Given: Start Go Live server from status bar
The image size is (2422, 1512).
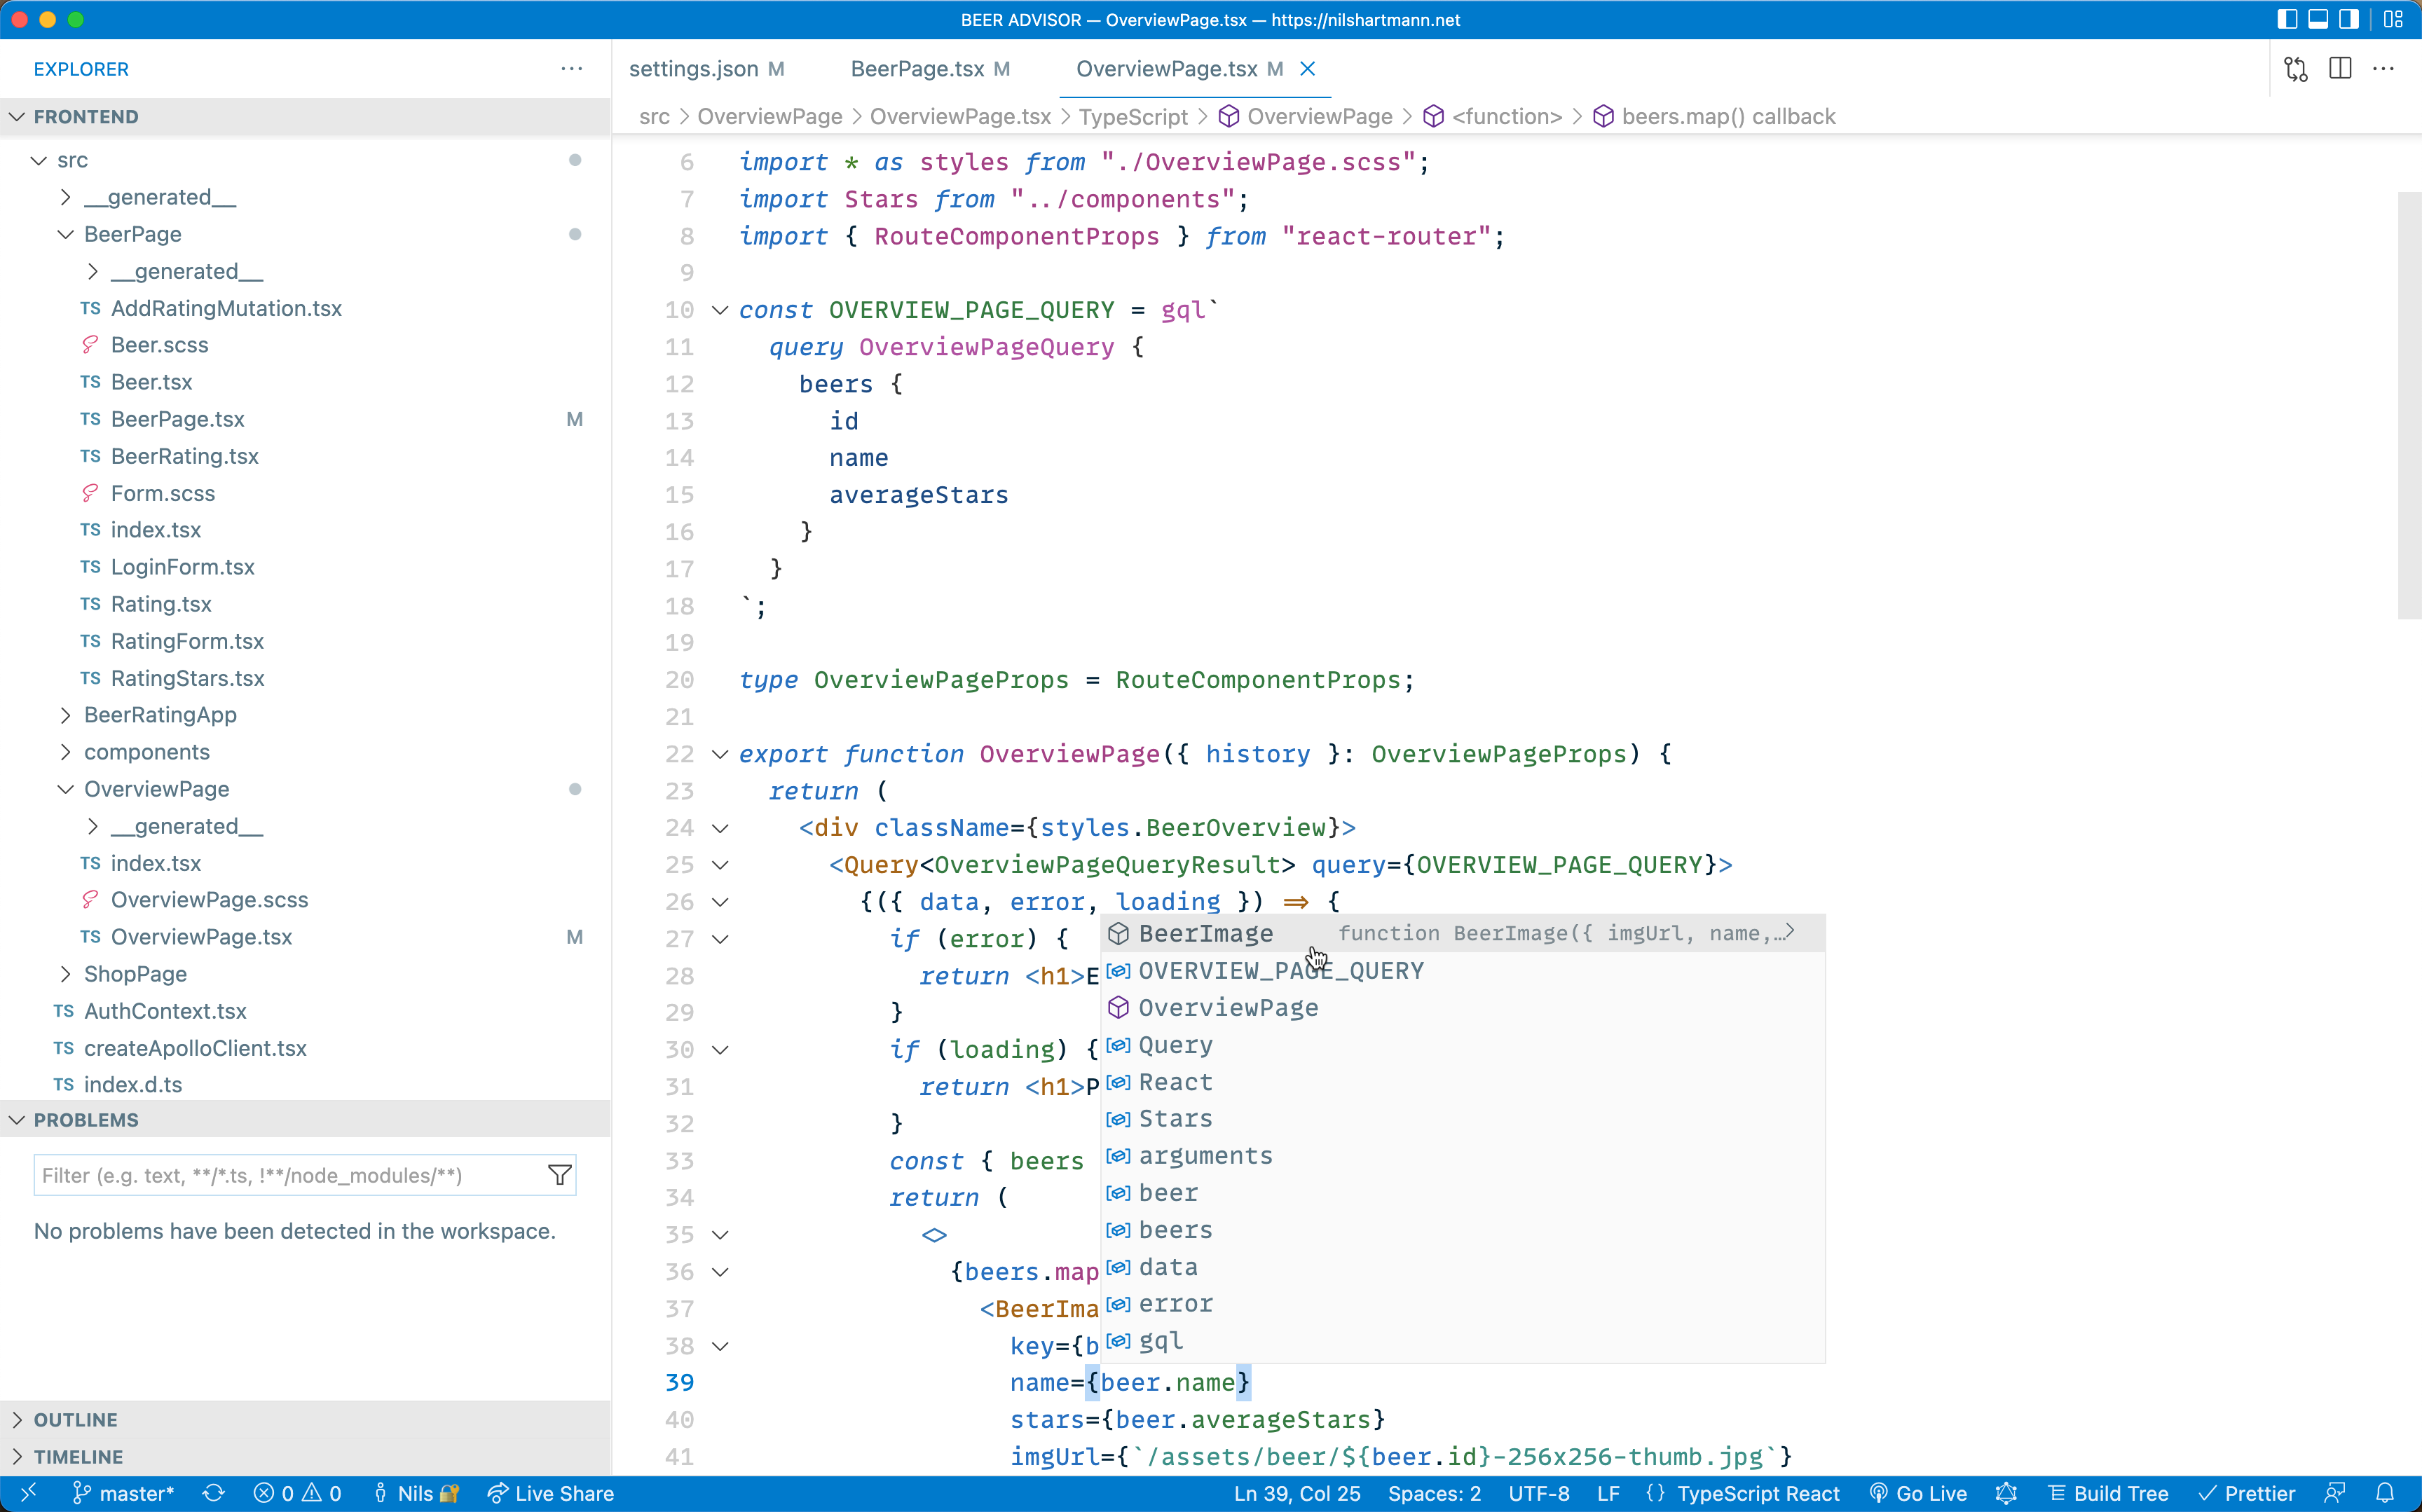Looking at the screenshot, I should (1918, 1493).
